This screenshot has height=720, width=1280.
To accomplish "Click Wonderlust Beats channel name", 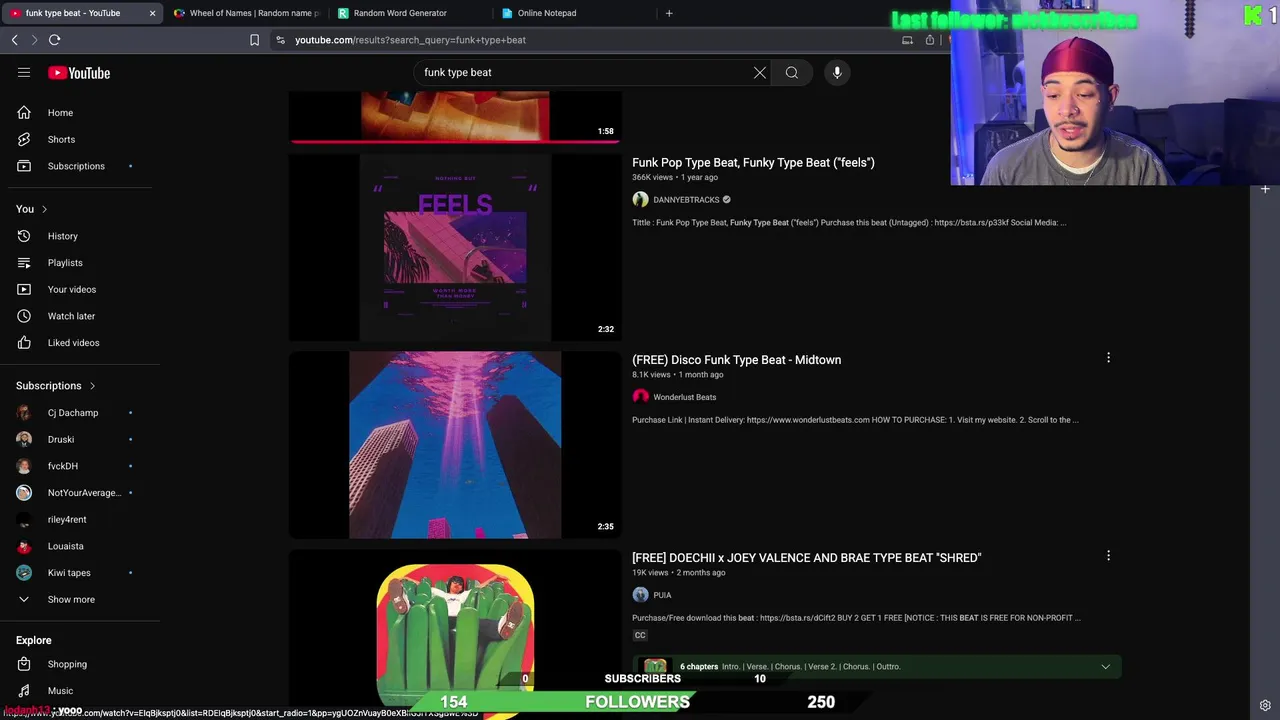I will click(684, 397).
